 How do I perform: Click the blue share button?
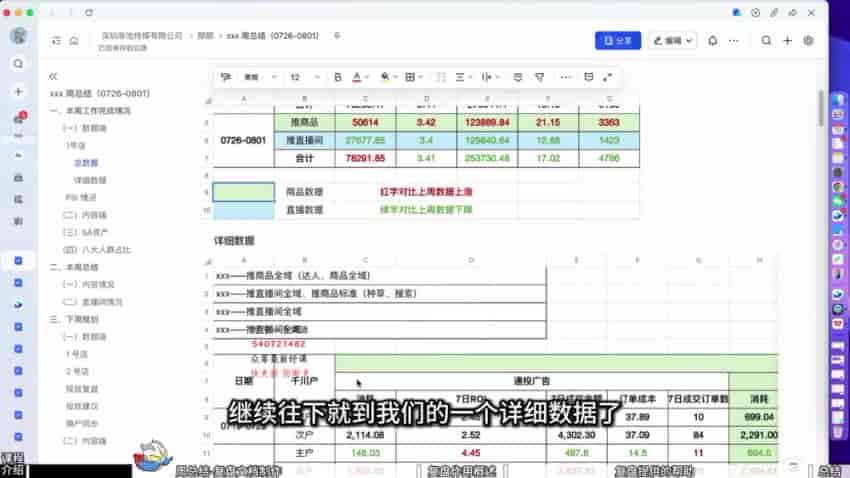point(617,41)
